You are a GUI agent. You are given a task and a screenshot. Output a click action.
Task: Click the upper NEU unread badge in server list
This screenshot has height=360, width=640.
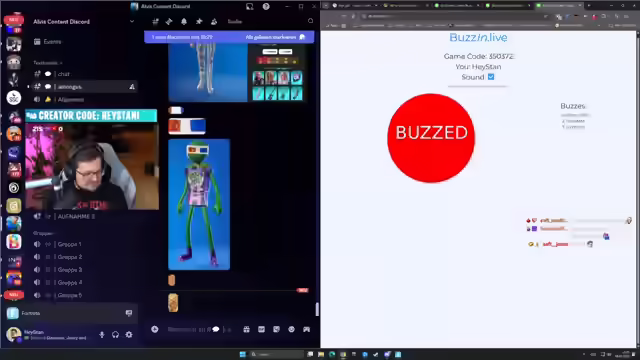13,19
